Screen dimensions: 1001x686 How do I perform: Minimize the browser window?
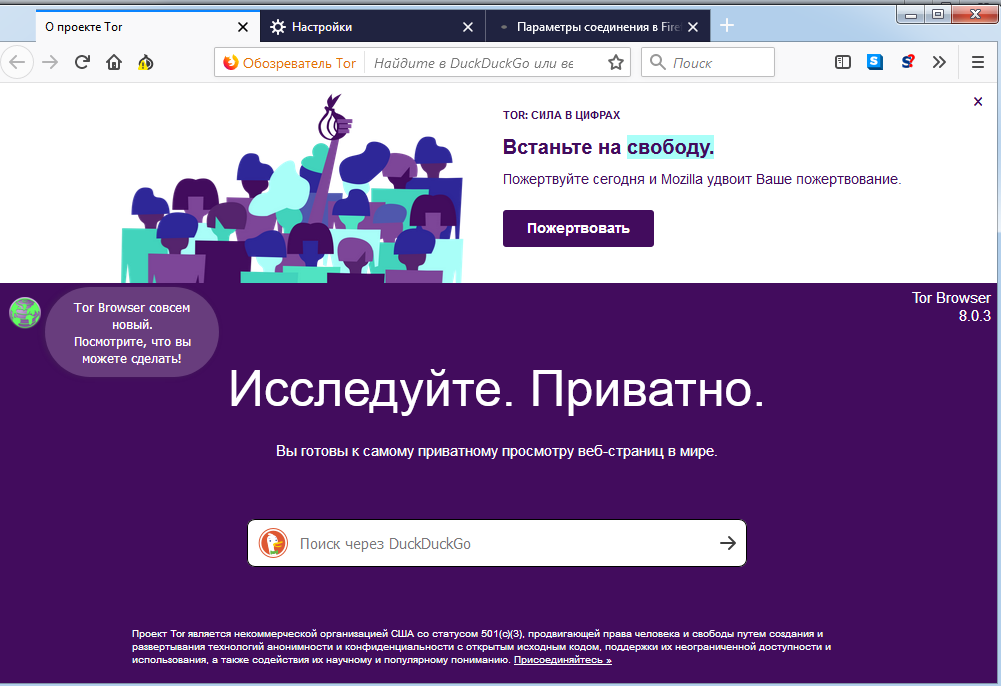pyautogui.click(x=911, y=14)
